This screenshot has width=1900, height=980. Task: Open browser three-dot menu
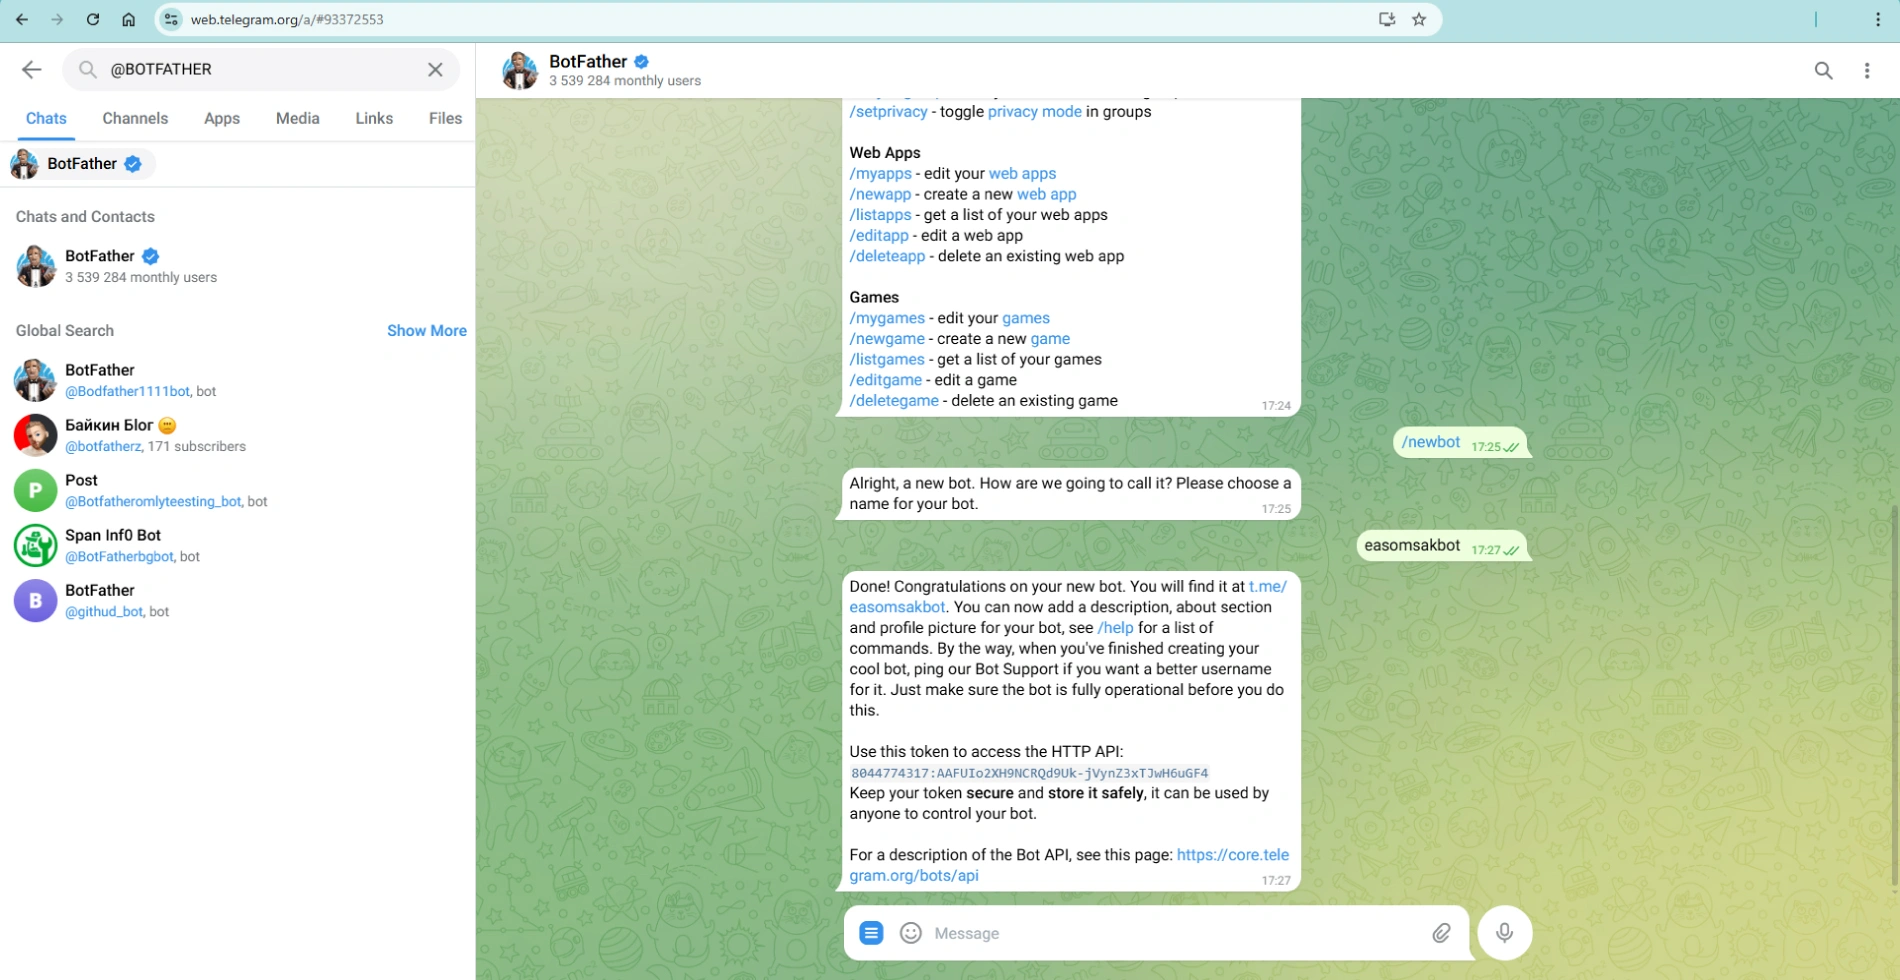[1878, 19]
